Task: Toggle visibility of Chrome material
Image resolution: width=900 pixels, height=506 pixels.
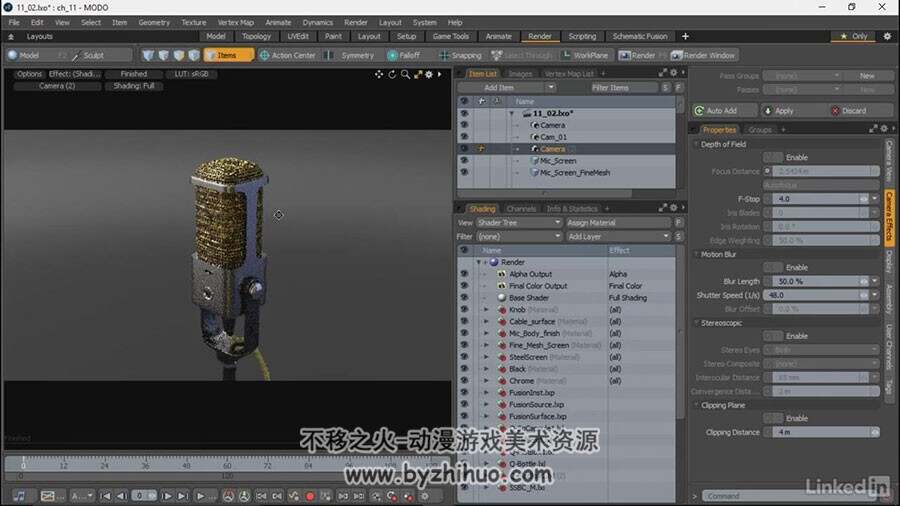Action: click(x=464, y=381)
